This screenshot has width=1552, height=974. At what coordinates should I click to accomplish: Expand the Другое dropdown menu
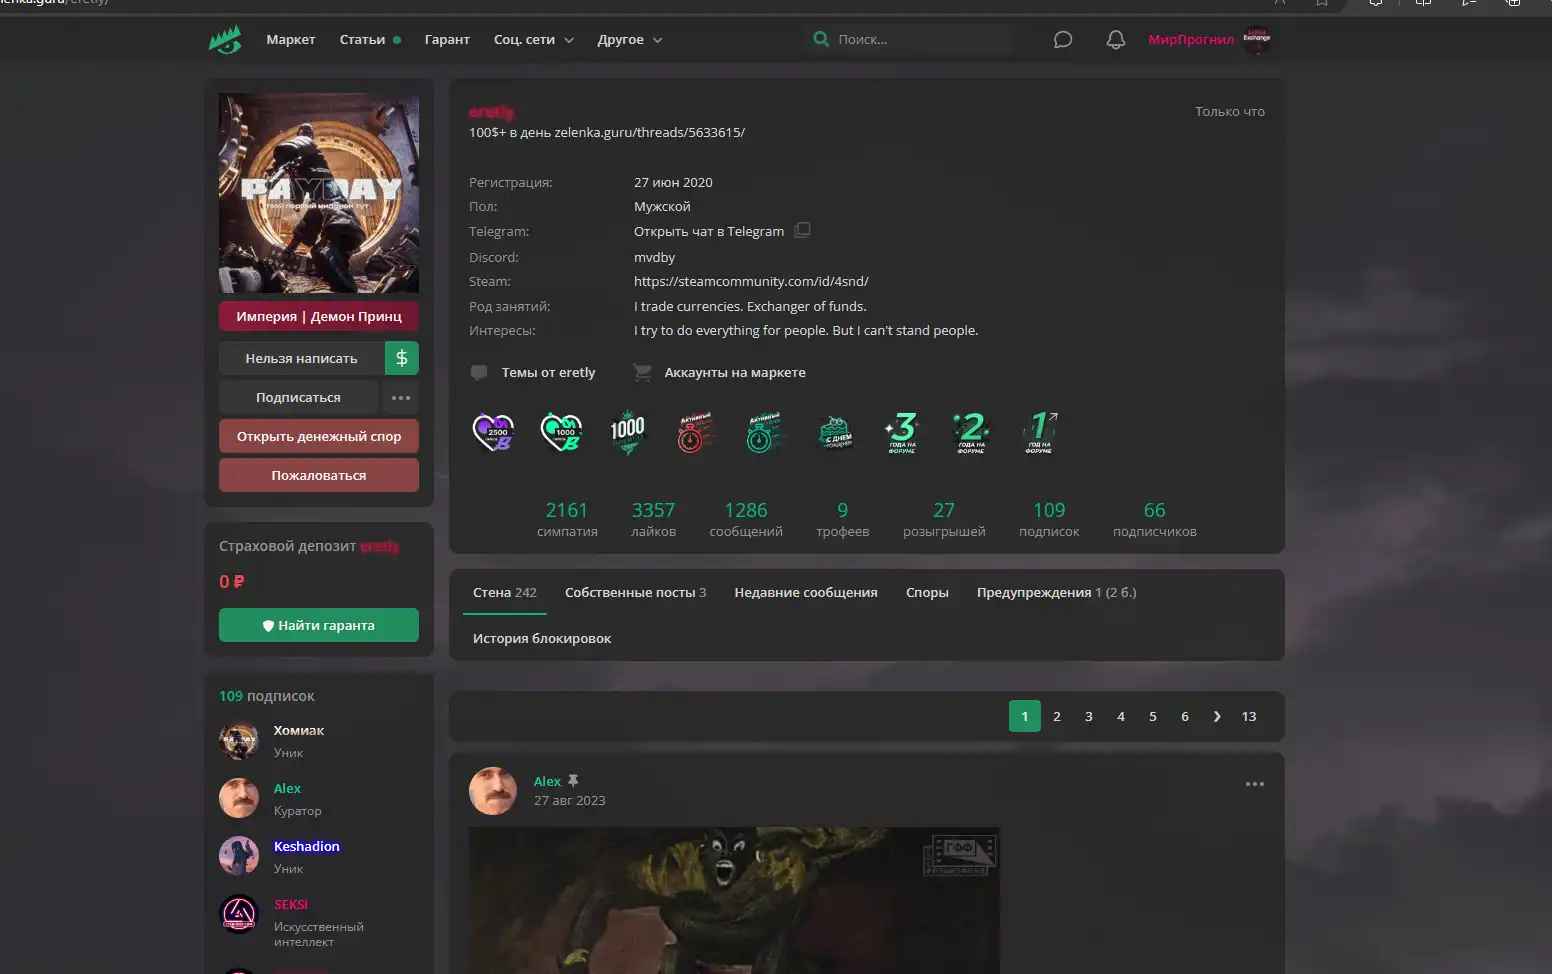click(630, 39)
